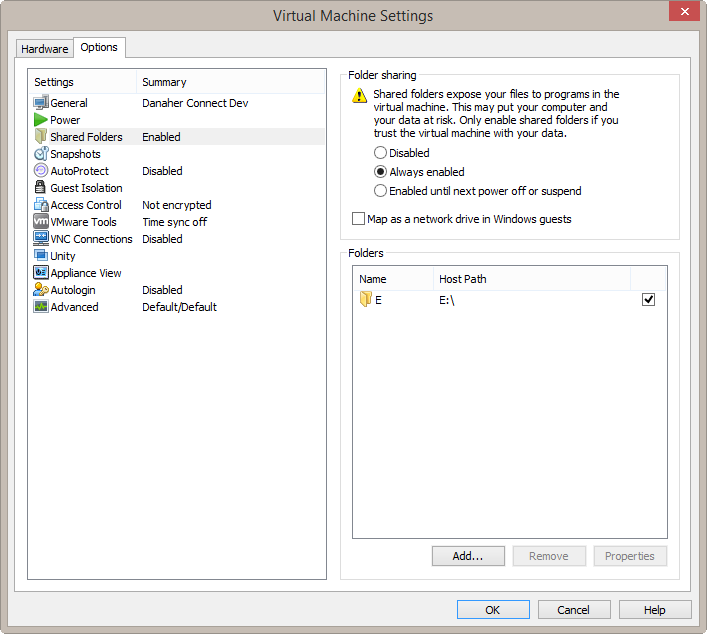This screenshot has width=707, height=634.
Task: Click the folder icon beside shared folder E
Action: pyautogui.click(x=366, y=299)
